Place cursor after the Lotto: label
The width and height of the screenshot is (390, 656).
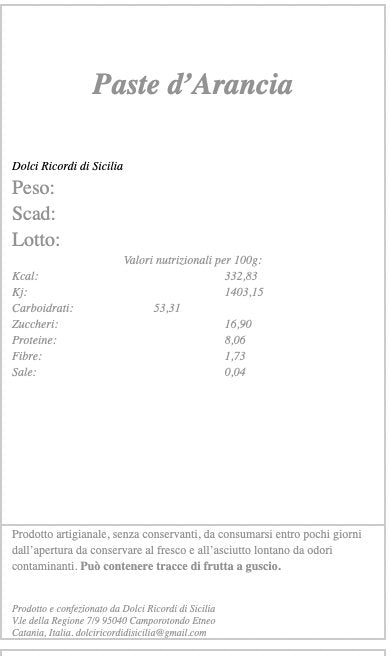62,240
